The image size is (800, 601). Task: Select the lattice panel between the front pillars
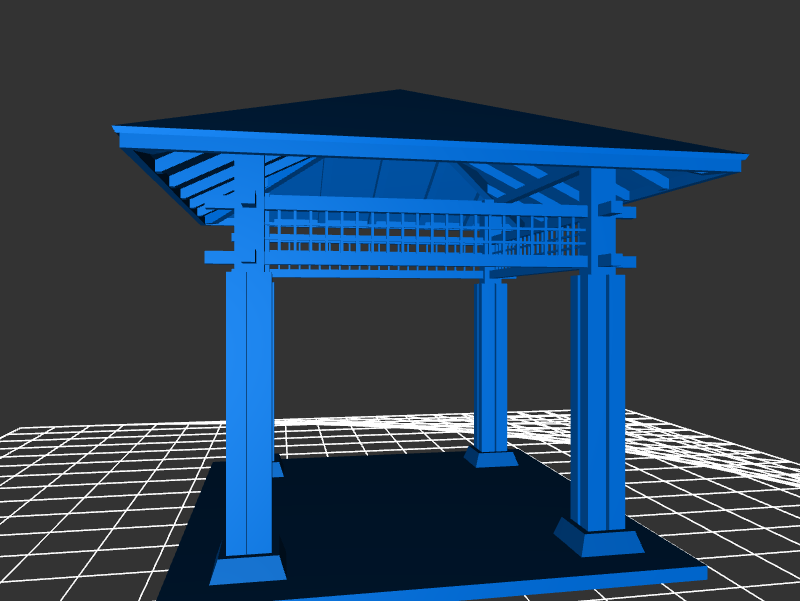(425, 234)
